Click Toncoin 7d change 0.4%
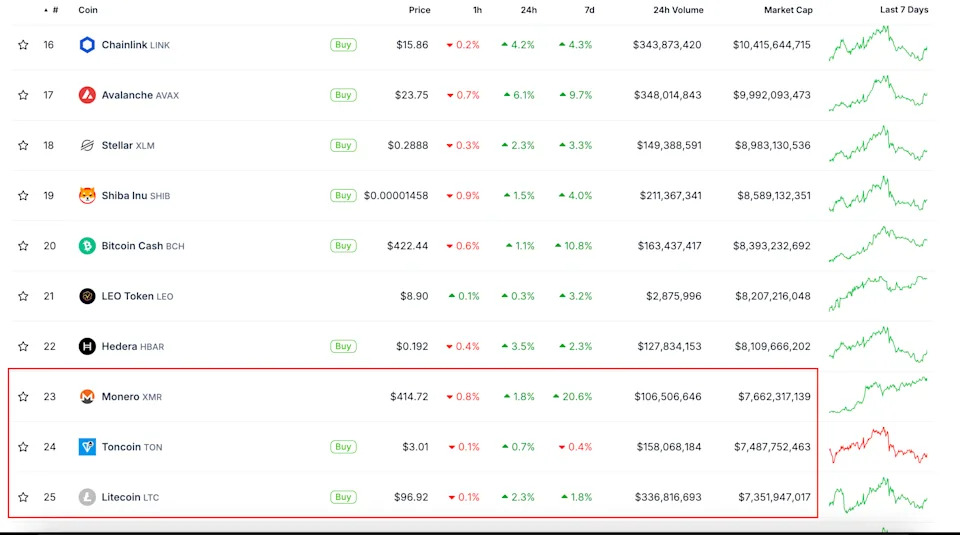The height and width of the screenshot is (535, 960). 575,446
